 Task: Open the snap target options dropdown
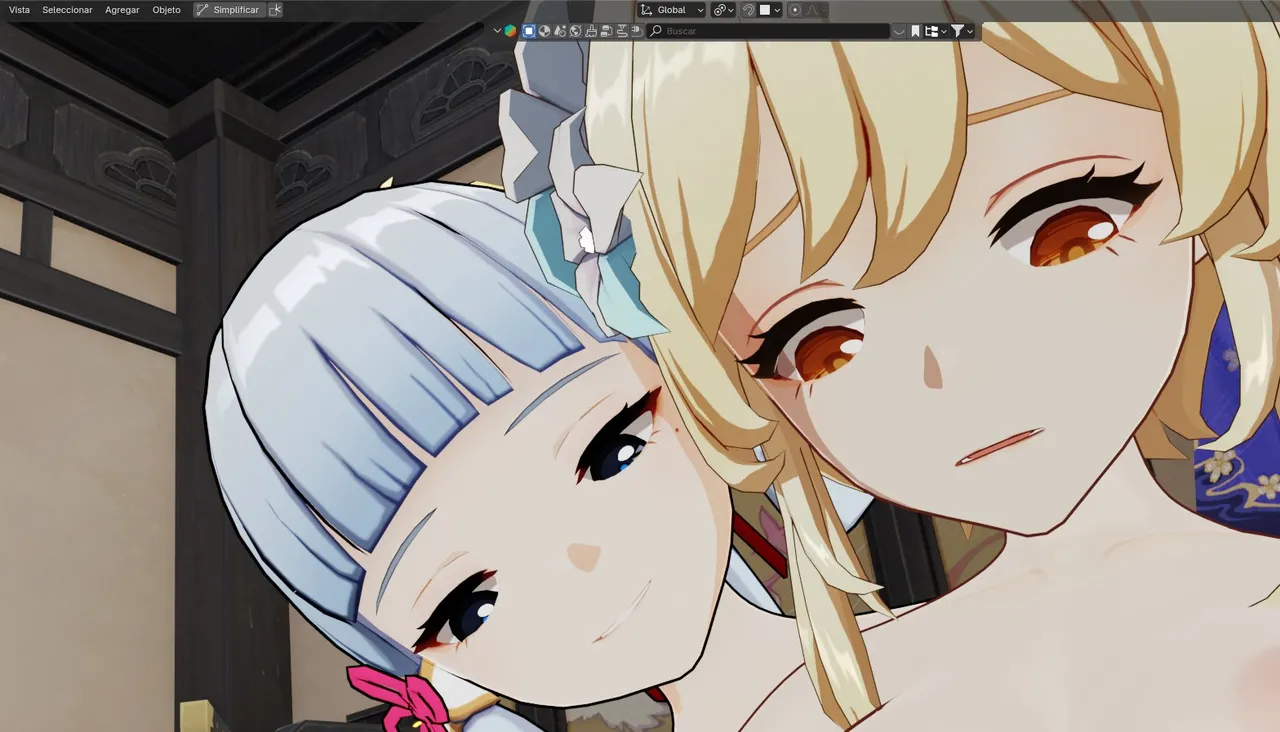[770, 10]
